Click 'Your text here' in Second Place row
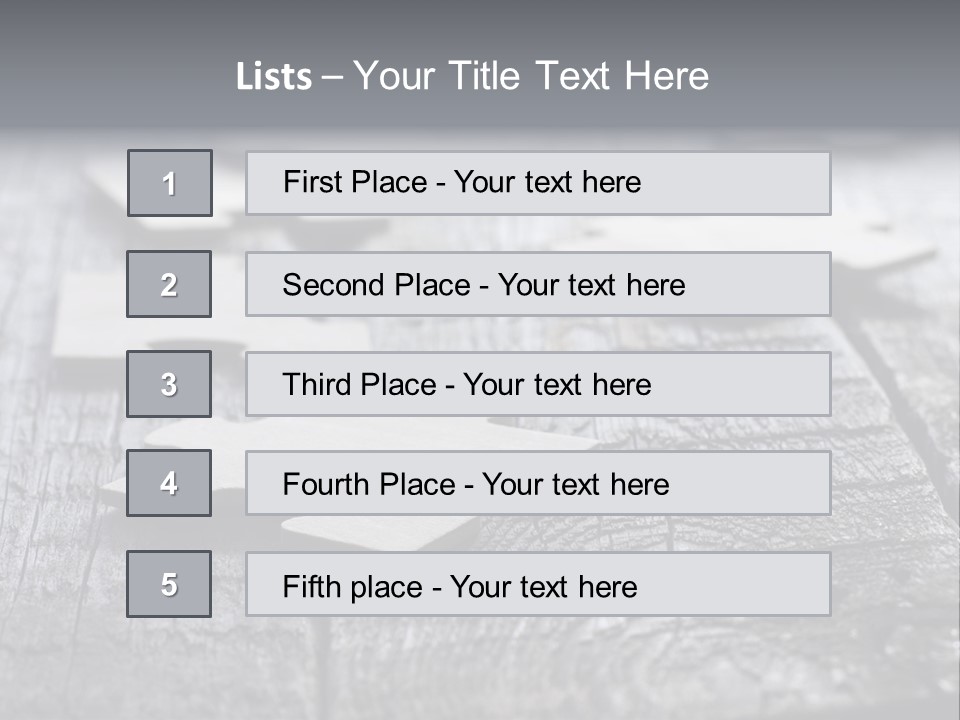Viewport: 960px width, 720px height. click(591, 285)
